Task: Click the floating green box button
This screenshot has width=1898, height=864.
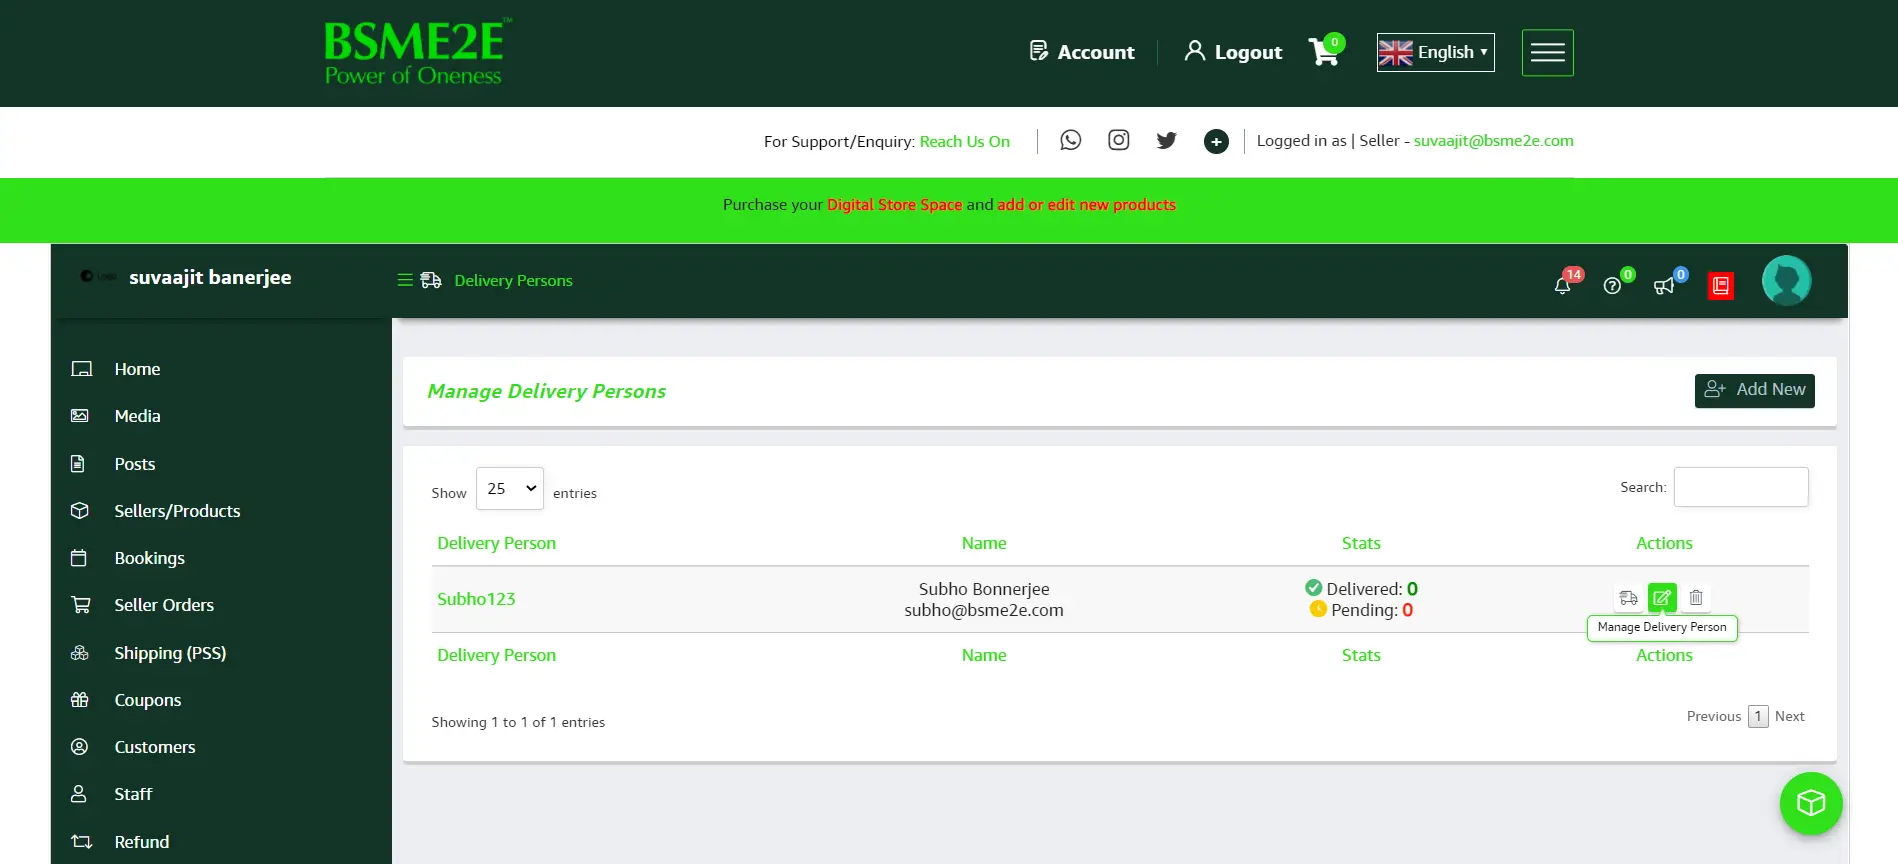Action: [x=1811, y=803]
